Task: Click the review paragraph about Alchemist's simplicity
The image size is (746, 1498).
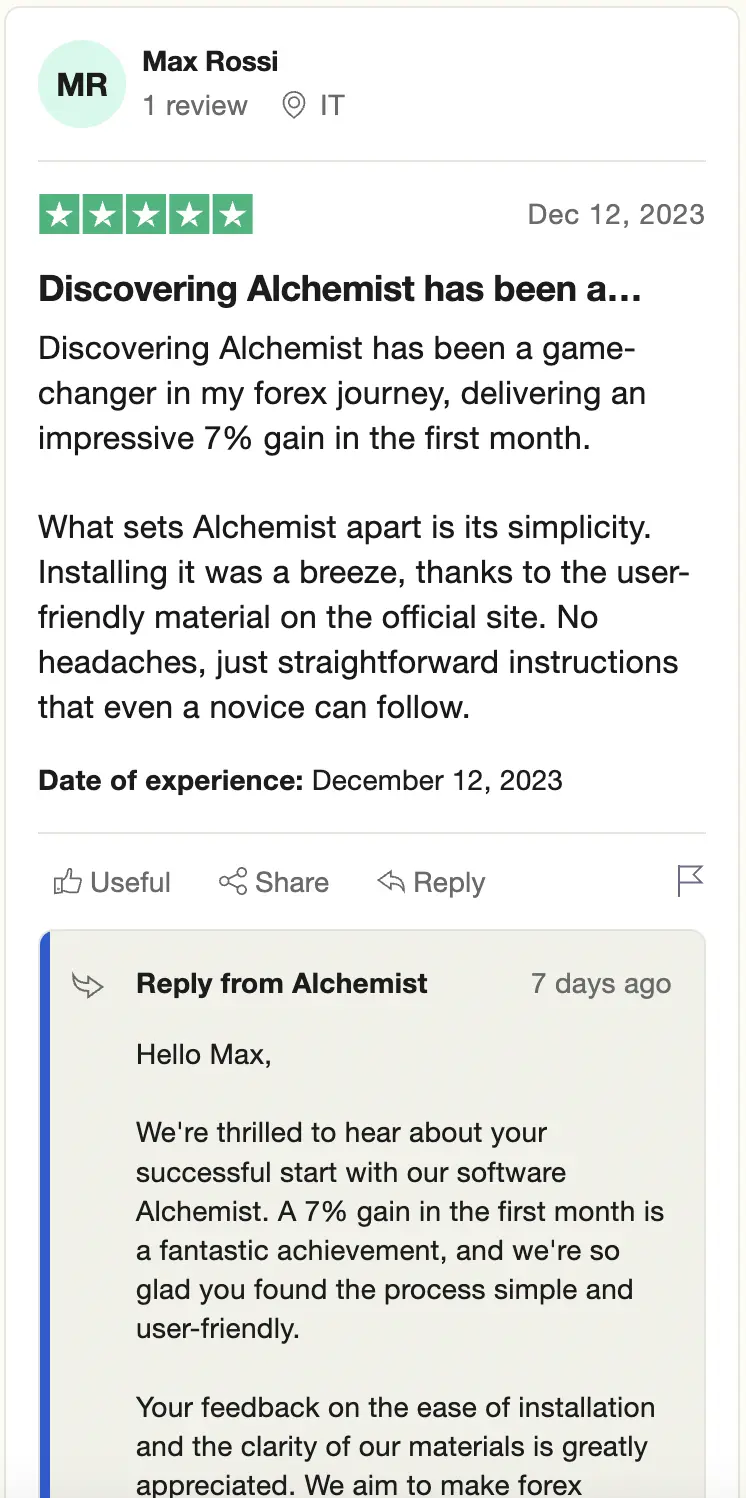Action: click(358, 616)
